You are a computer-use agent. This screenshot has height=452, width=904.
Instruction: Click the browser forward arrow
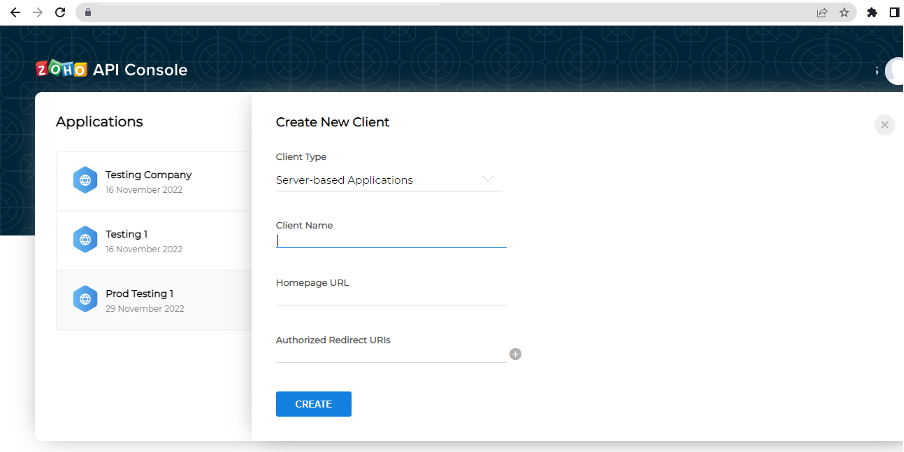coord(38,12)
